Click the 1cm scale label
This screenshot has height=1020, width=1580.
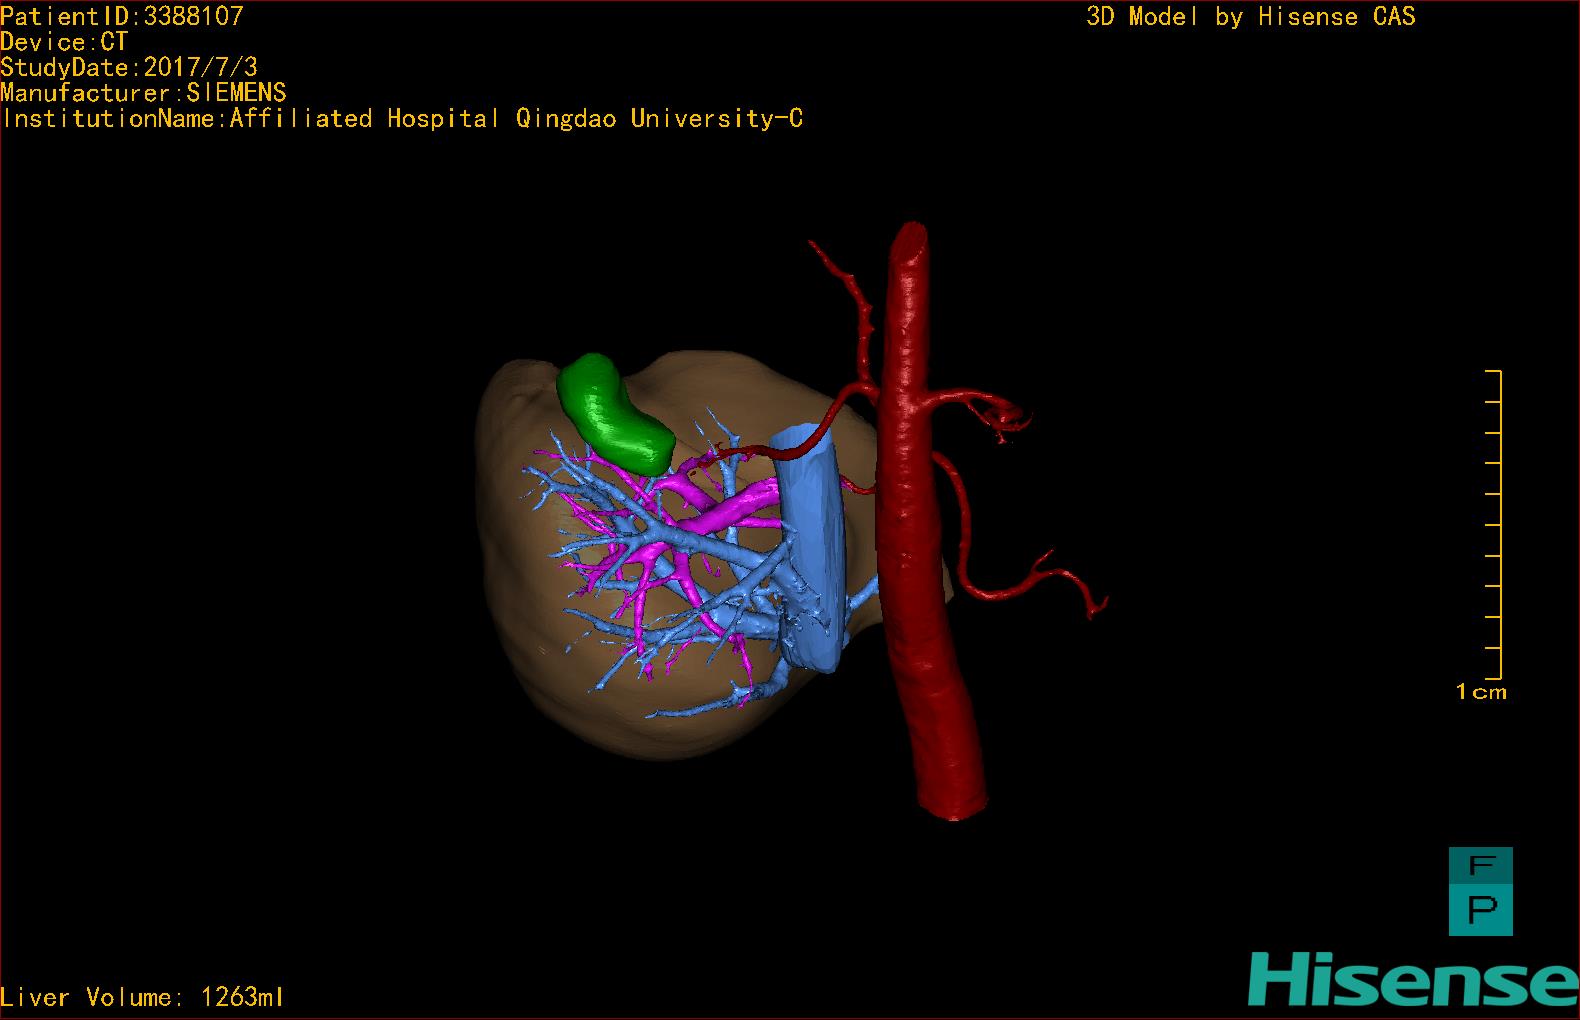1481,692
